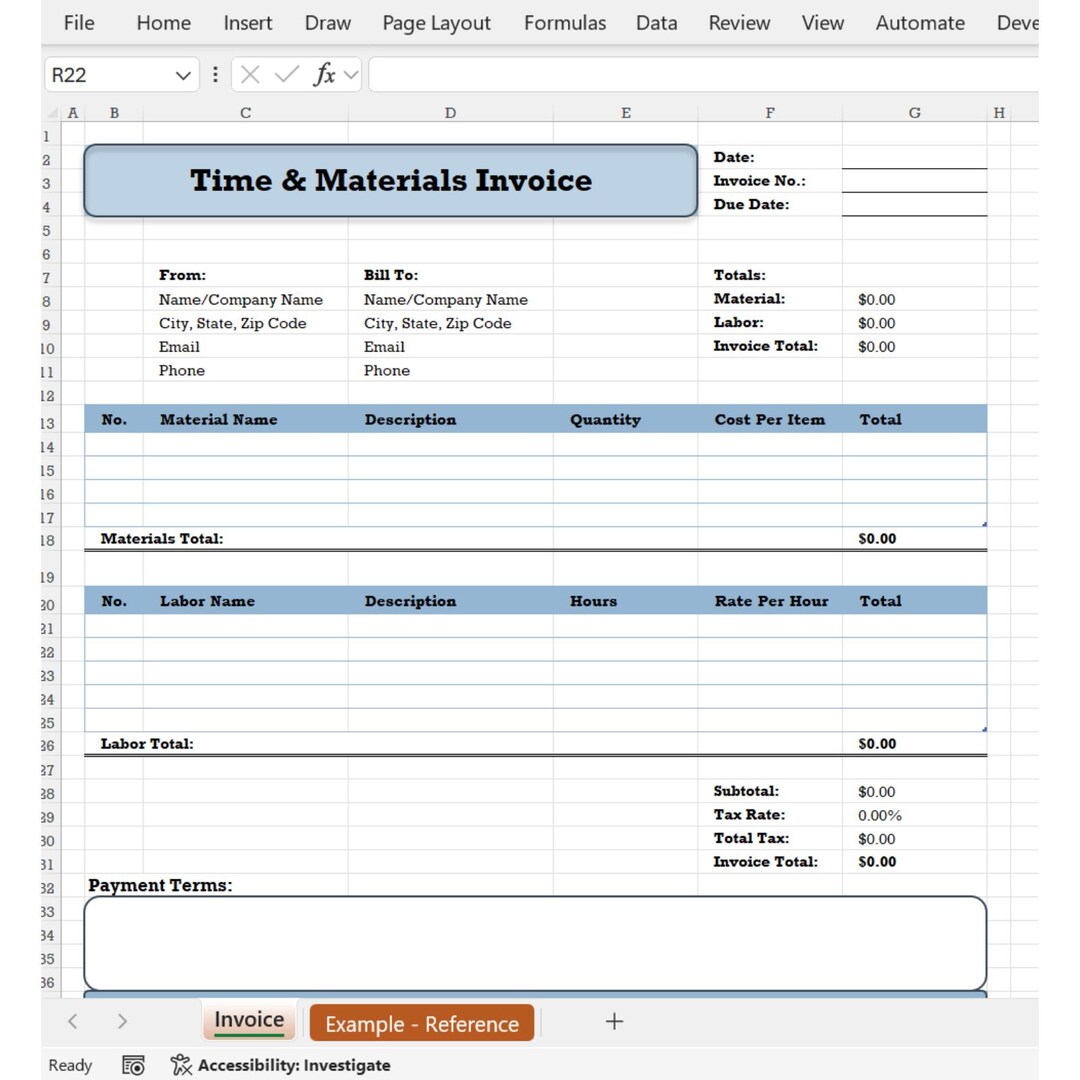
Task: Click the Cancel X icon in formula bar
Action: click(x=250, y=74)
